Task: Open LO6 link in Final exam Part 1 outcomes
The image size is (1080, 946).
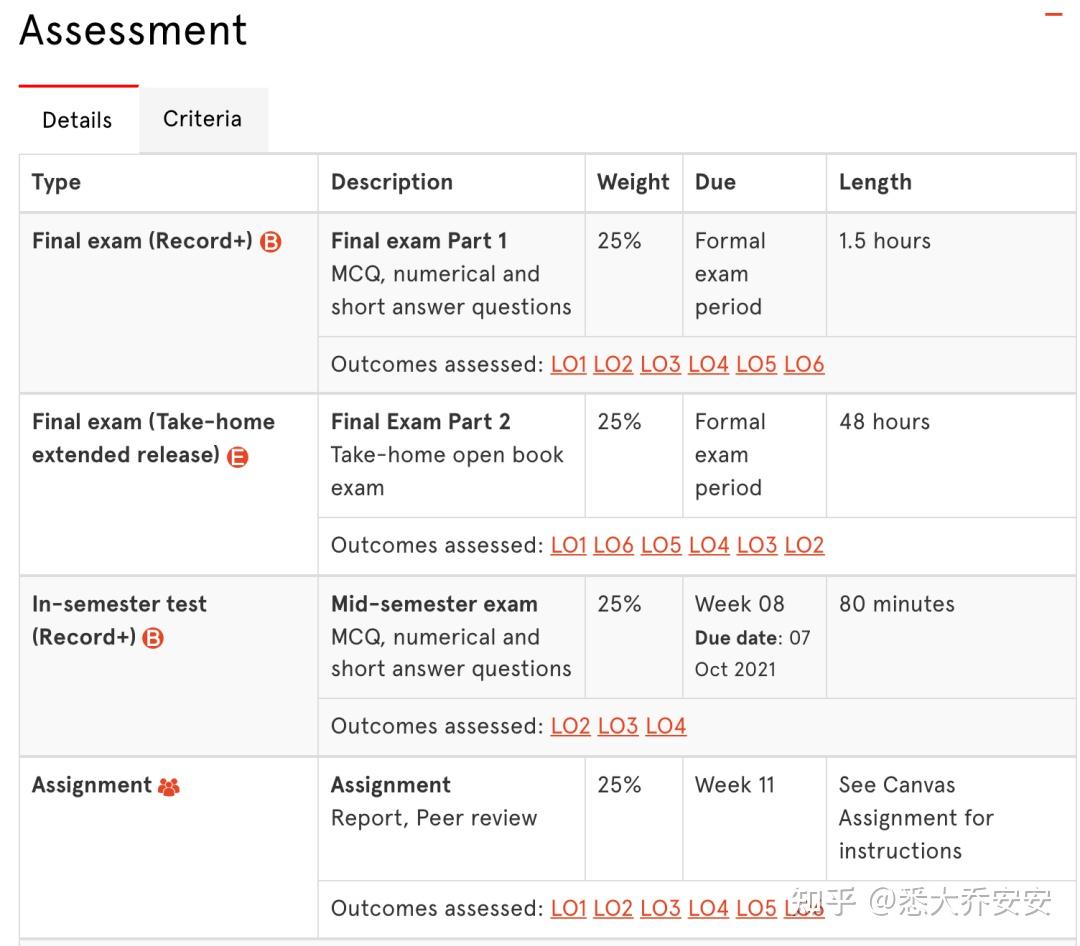Action: point(804,365)
